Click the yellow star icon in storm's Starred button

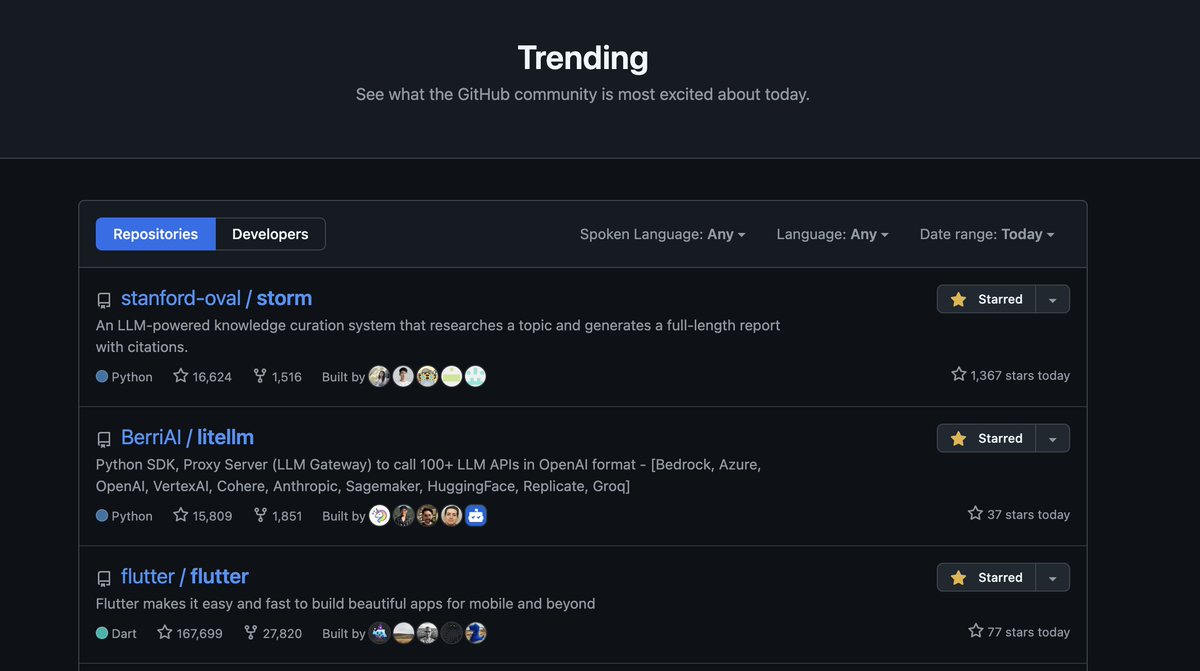958,299
